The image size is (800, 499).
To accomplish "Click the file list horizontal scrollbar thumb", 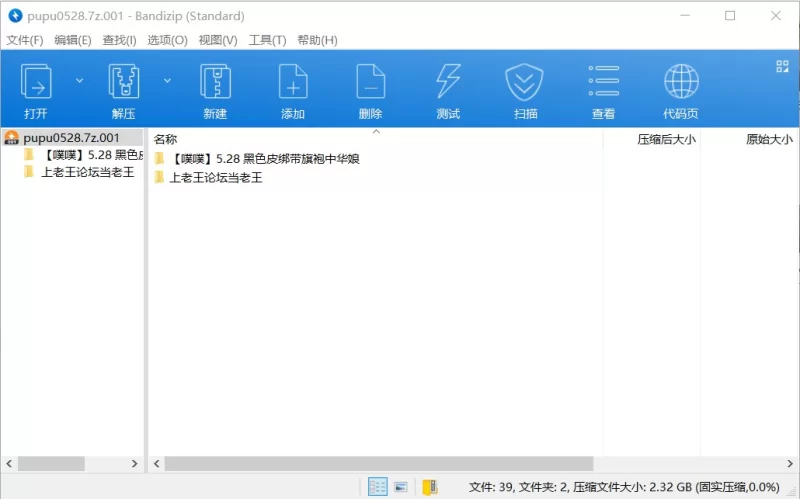I will [x=379, y=464].
